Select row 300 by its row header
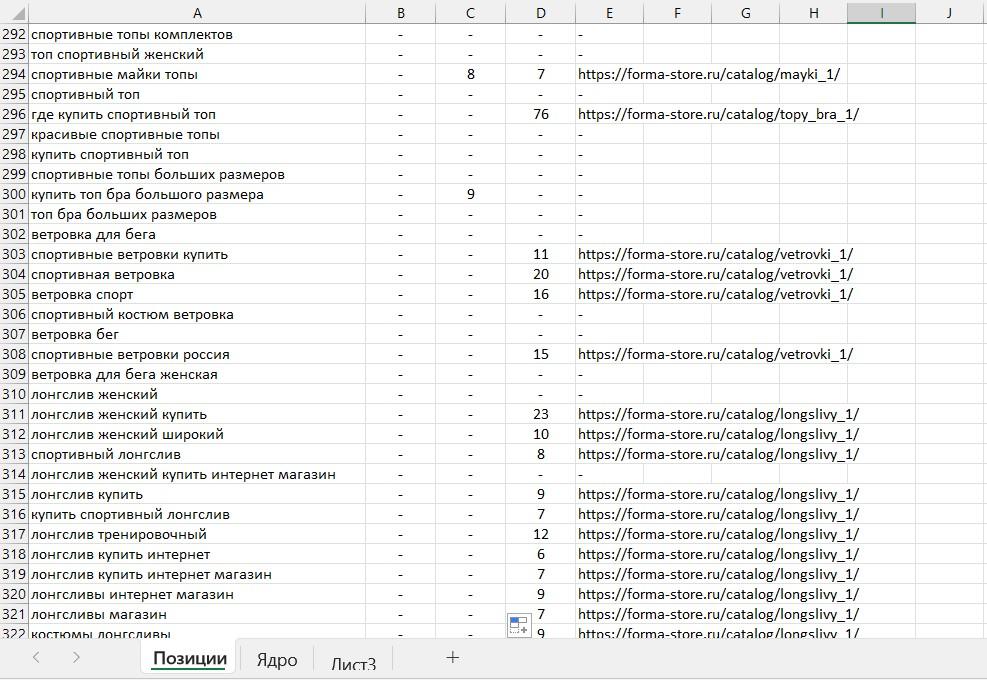987x680 pixels. pyautogui.click(x=14, y=194)
